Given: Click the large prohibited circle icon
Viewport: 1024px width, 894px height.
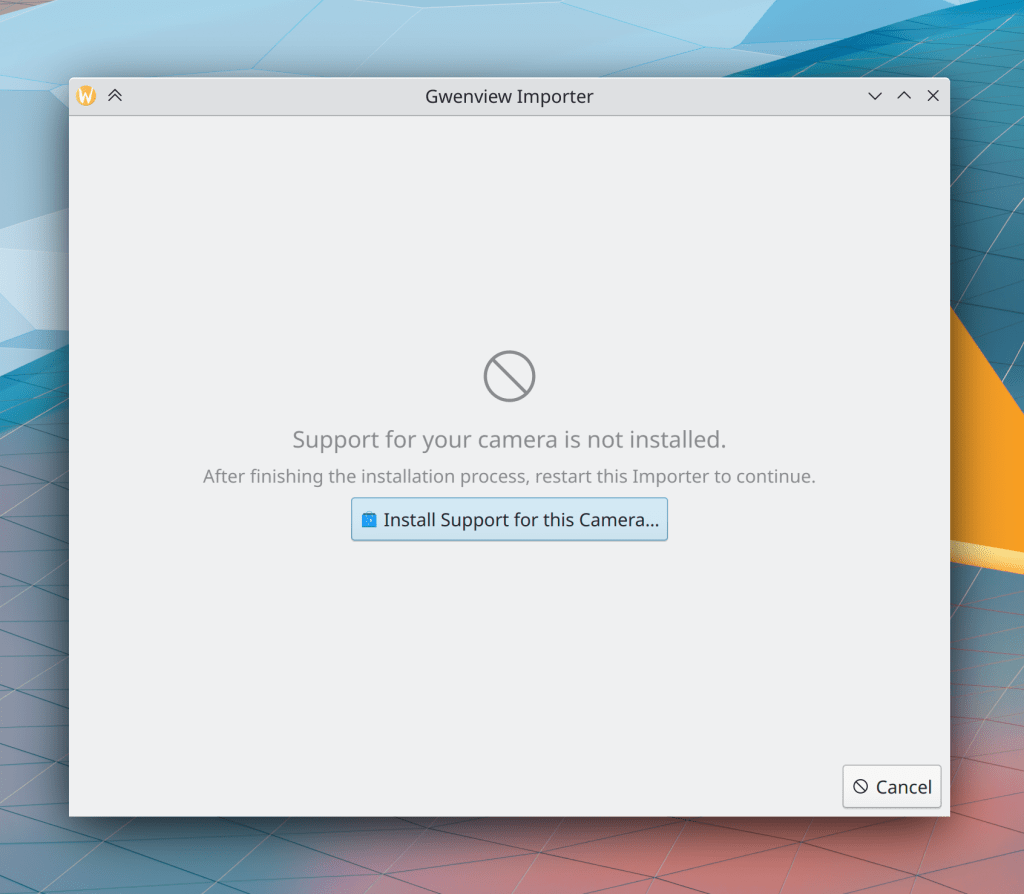Looking at the screenshot, I should click(x=509, y=377).
